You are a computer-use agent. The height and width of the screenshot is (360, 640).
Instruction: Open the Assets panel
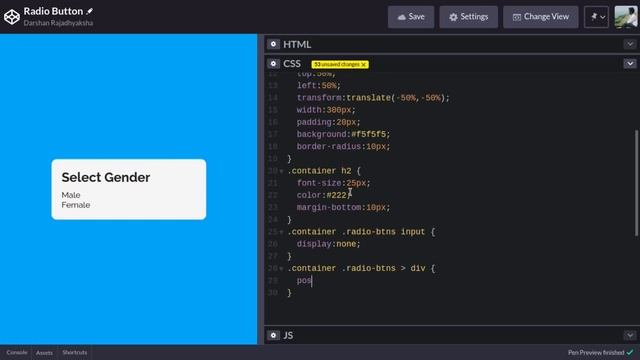pos(44,352)
